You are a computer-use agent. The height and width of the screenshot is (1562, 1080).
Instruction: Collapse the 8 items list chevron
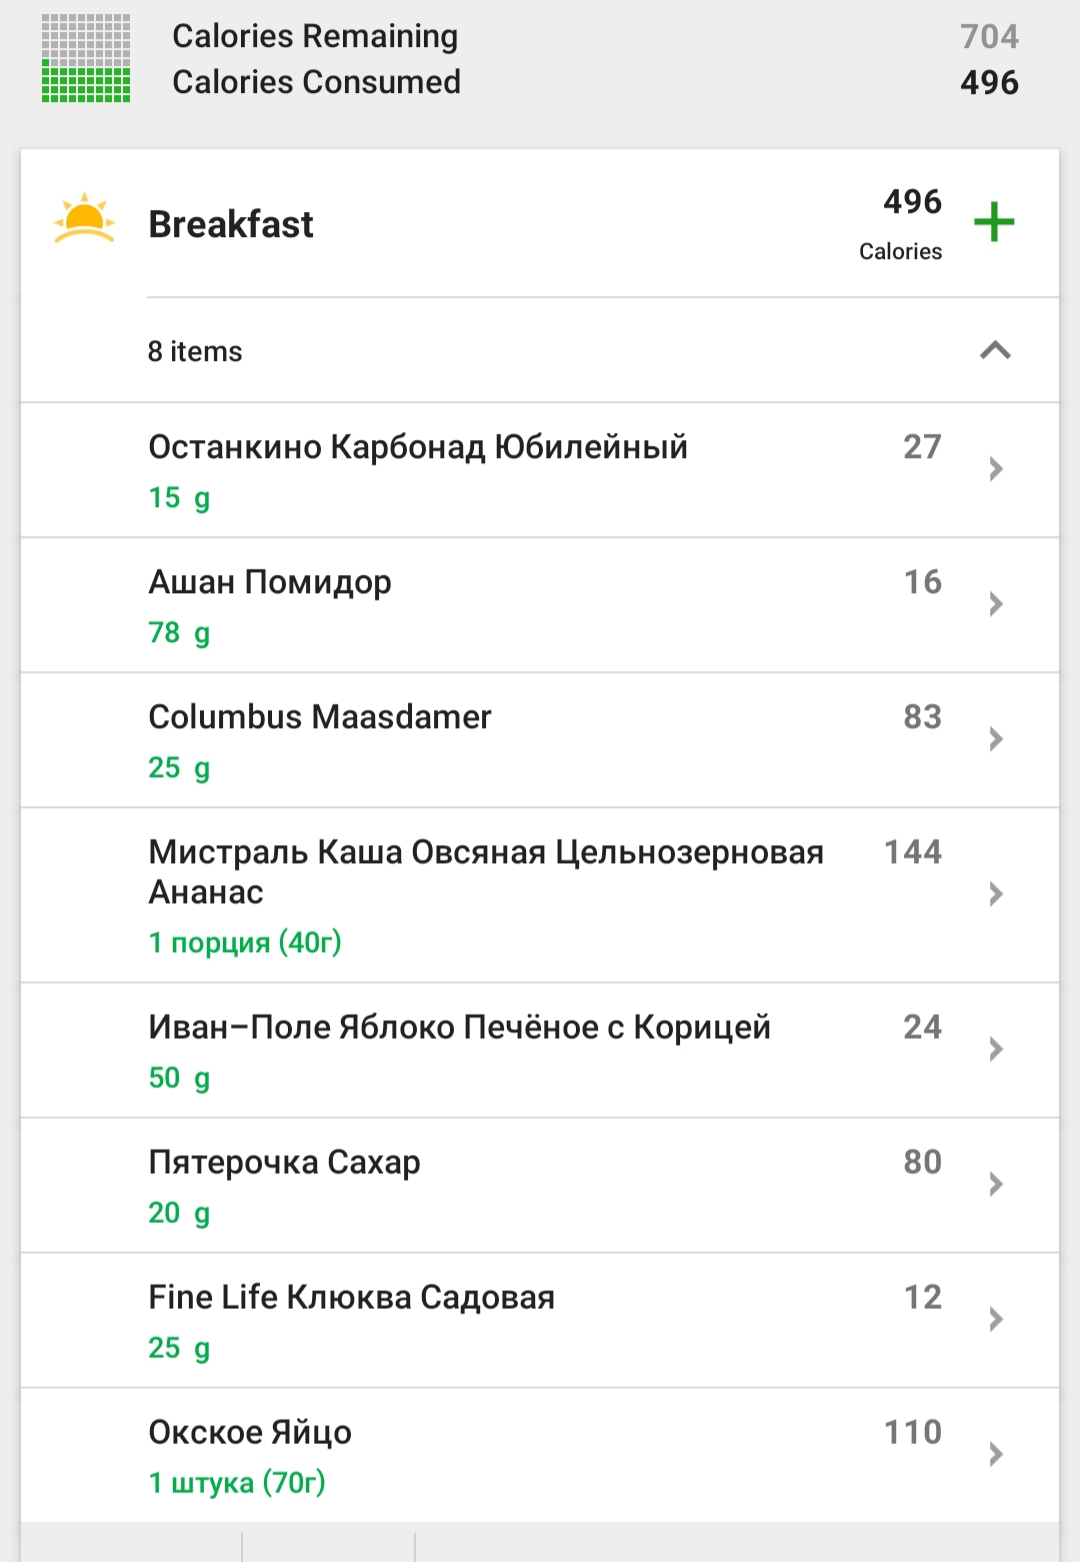[995, 350]
